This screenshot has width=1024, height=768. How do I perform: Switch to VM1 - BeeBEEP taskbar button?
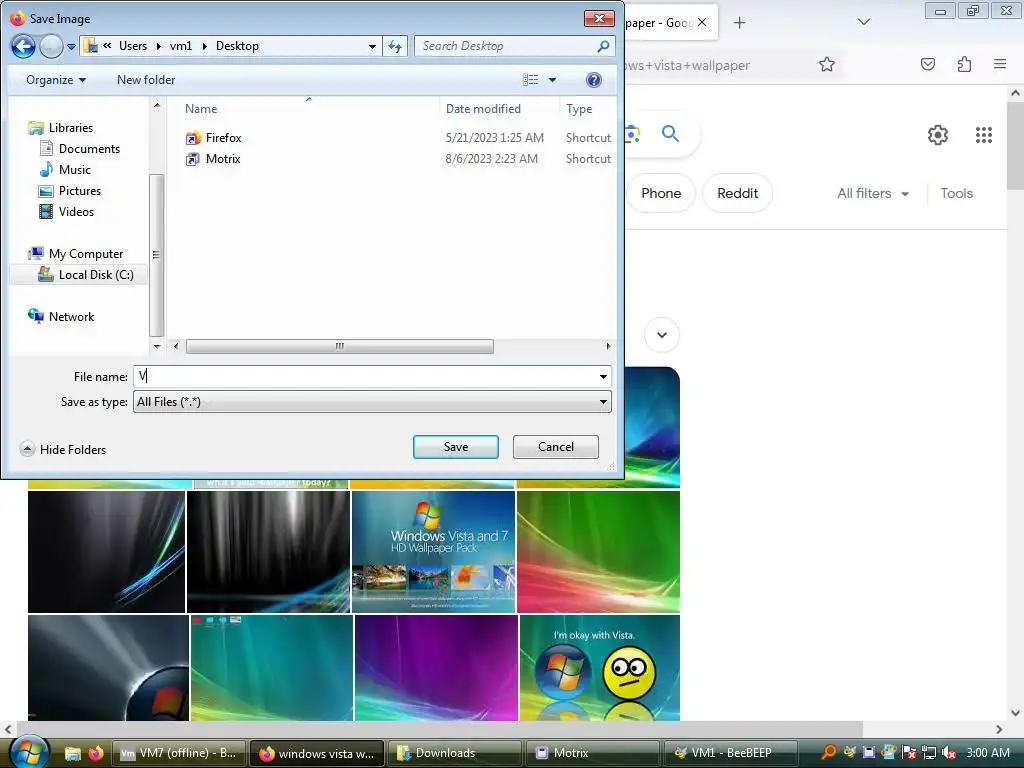[730, 753]
